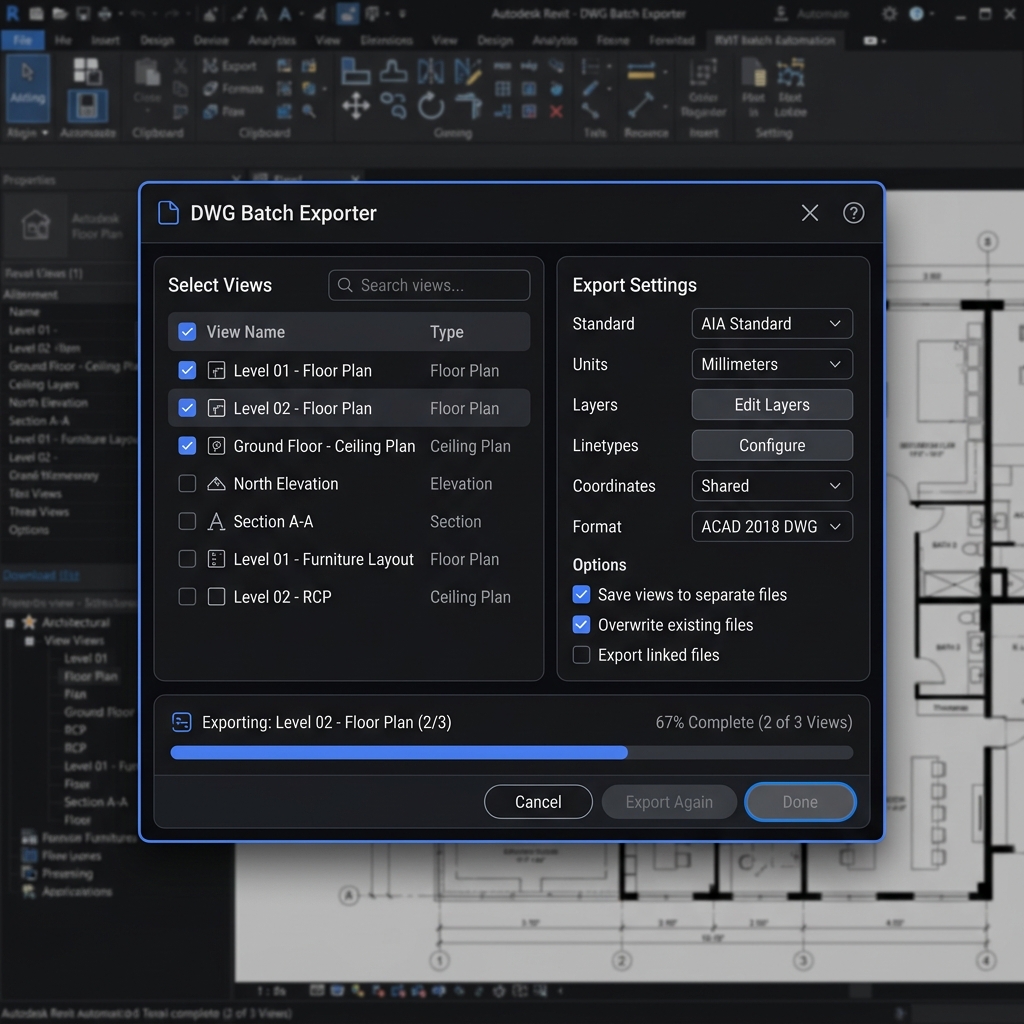
Task: Click the Furniture Layout view type icon
Action: pos(216,559)
